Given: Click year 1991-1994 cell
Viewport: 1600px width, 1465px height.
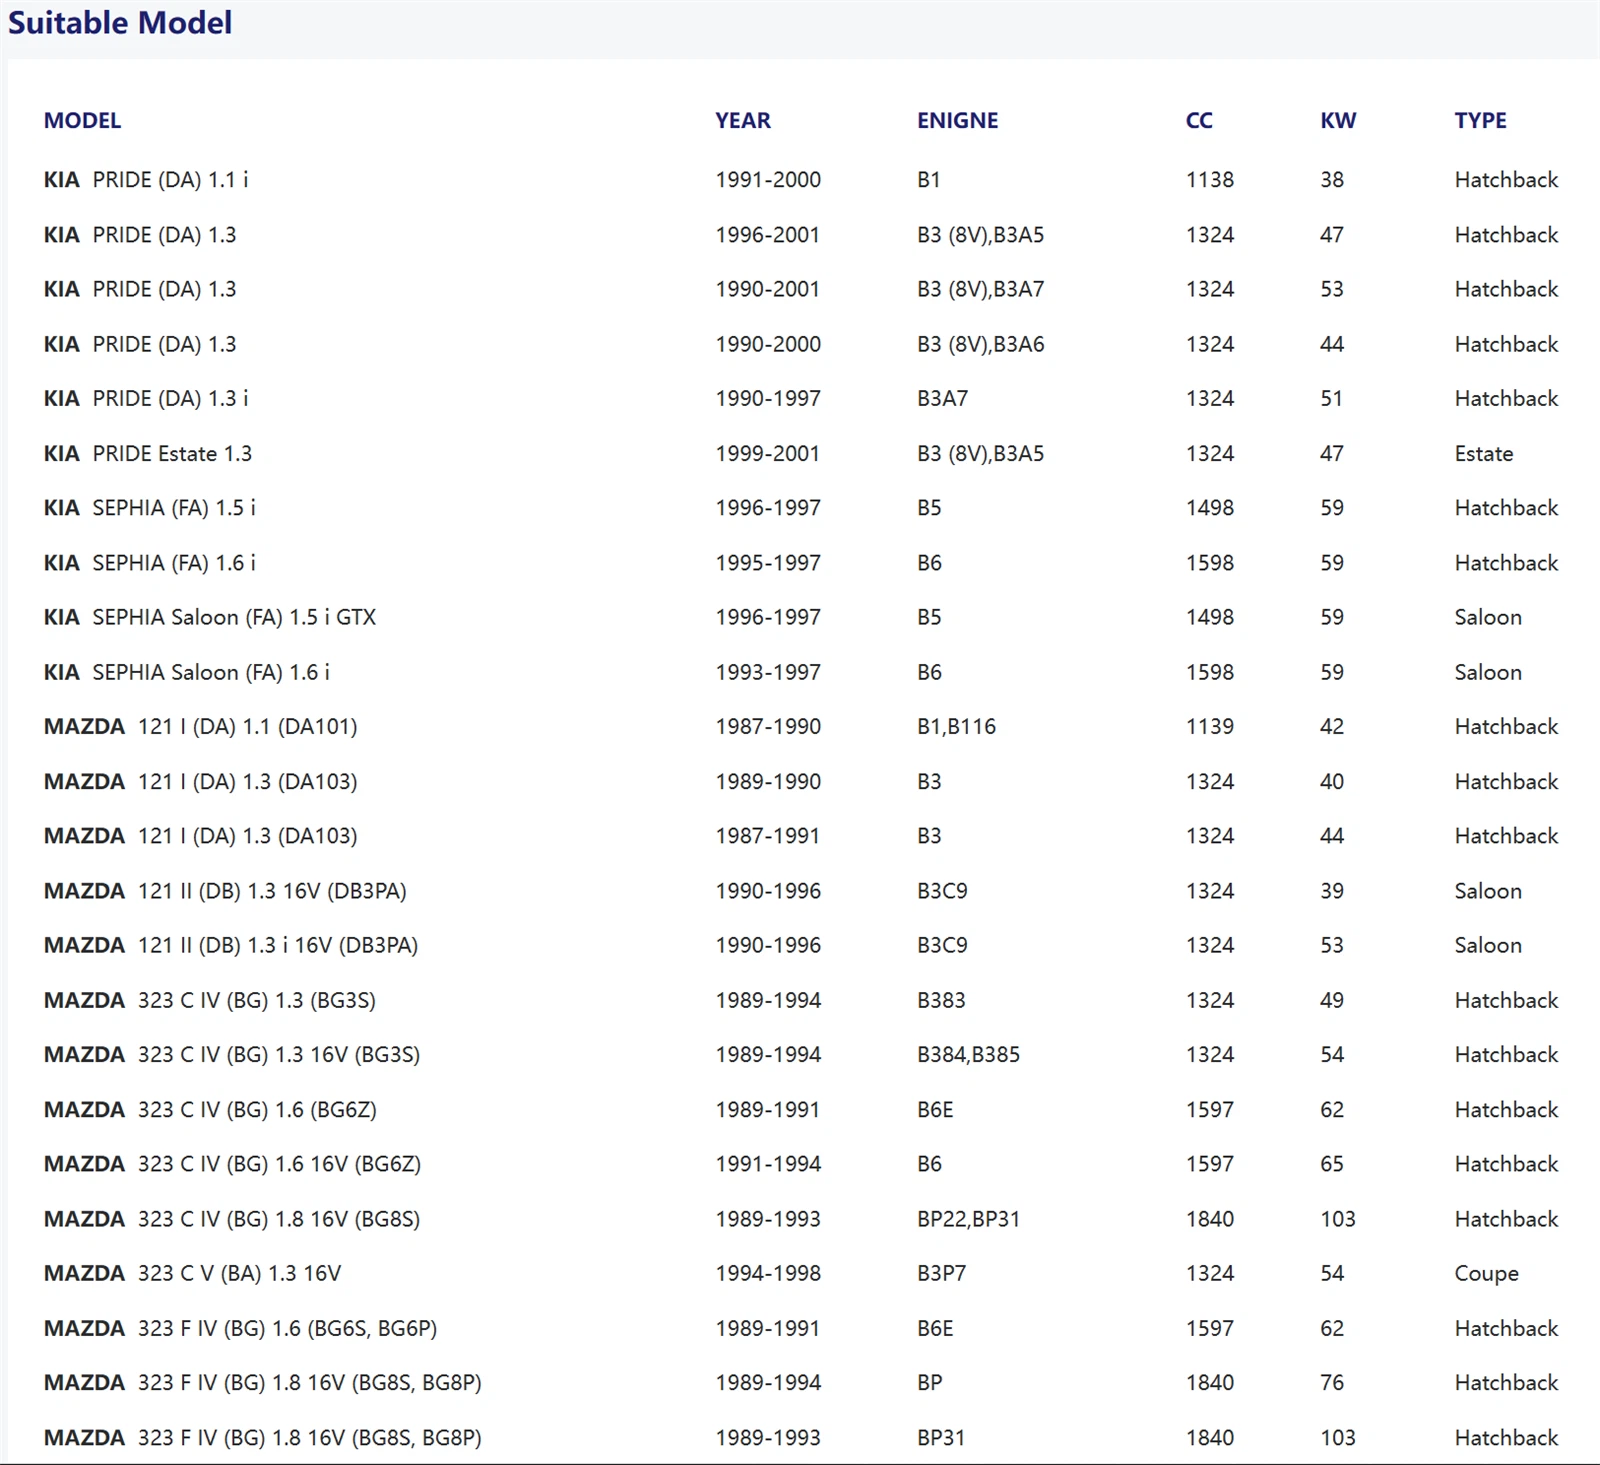Looking at the screenshot, I should pos(768,1164).
